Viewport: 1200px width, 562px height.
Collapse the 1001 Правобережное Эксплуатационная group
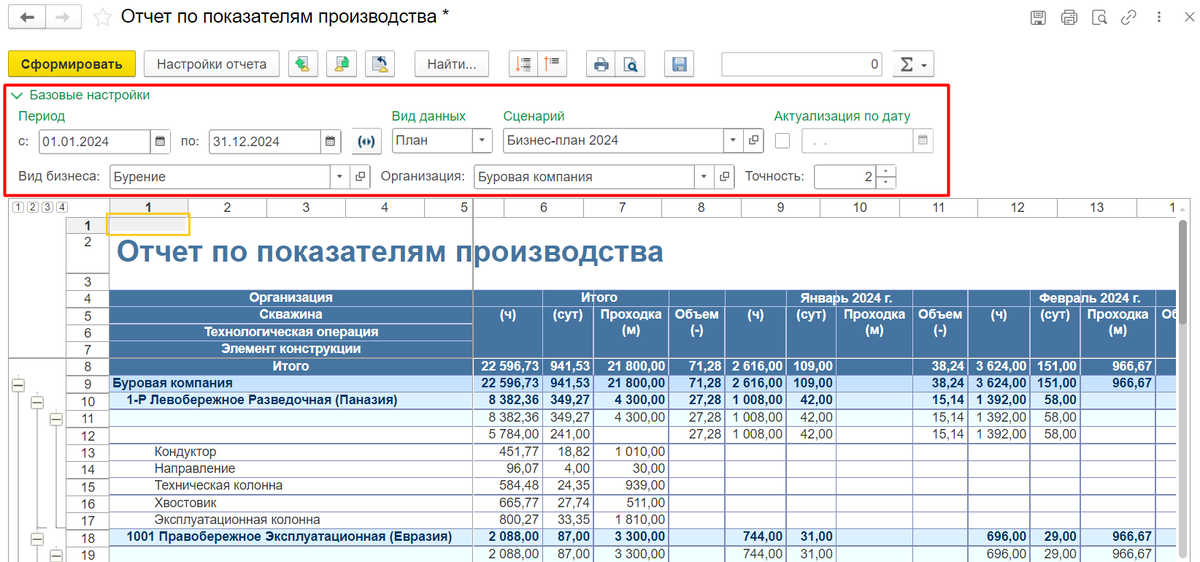[38, 538]
